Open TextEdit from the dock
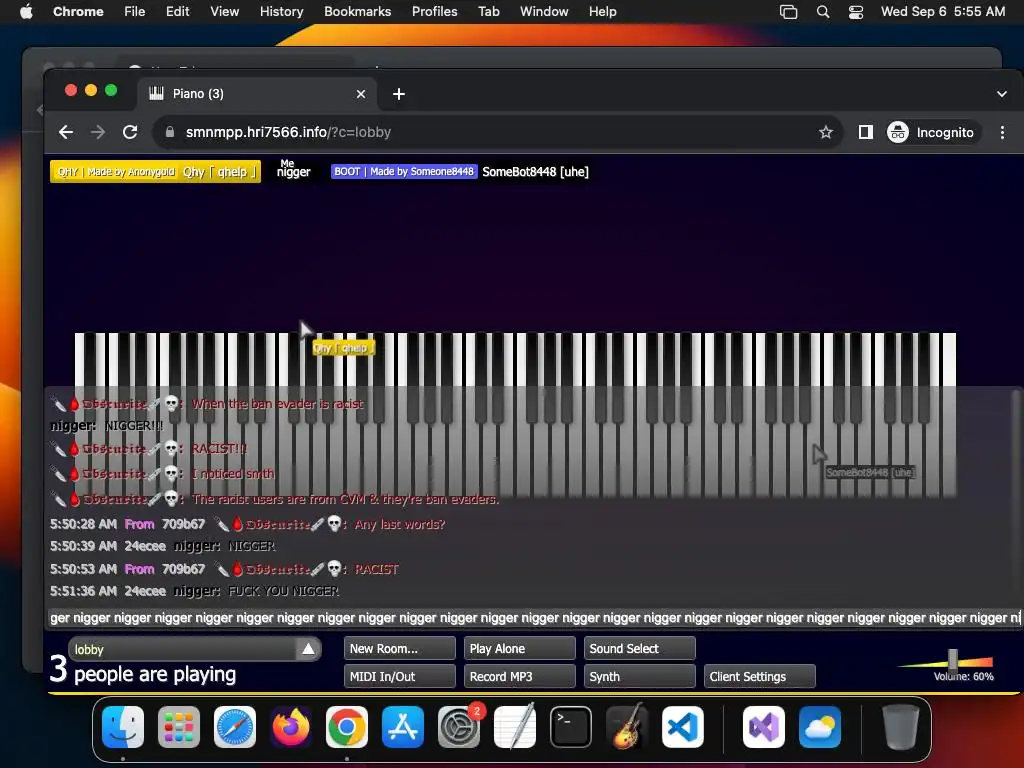Screen dimensions: 1024x768 pyautogui.click(x=515, y=727)
